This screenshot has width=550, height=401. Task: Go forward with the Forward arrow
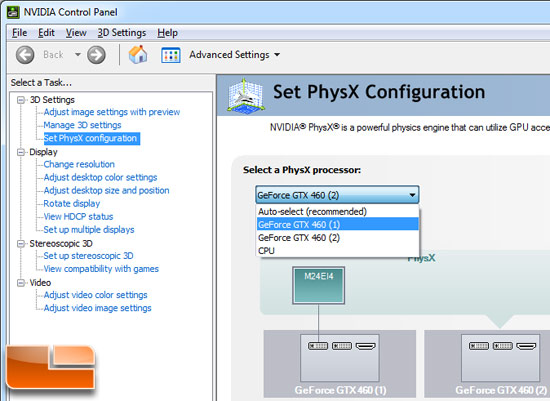point(96,55)
